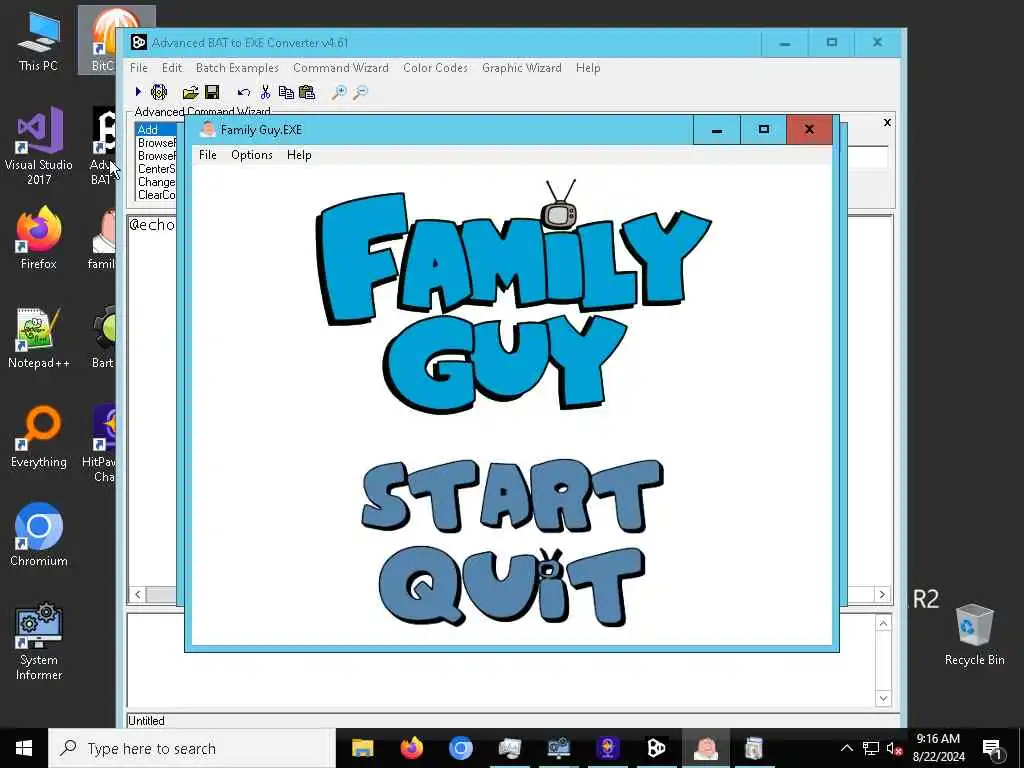Open Help menu in BAT to EXE Converter
This screenshot has width=1024, height=768.
point(588,68)
